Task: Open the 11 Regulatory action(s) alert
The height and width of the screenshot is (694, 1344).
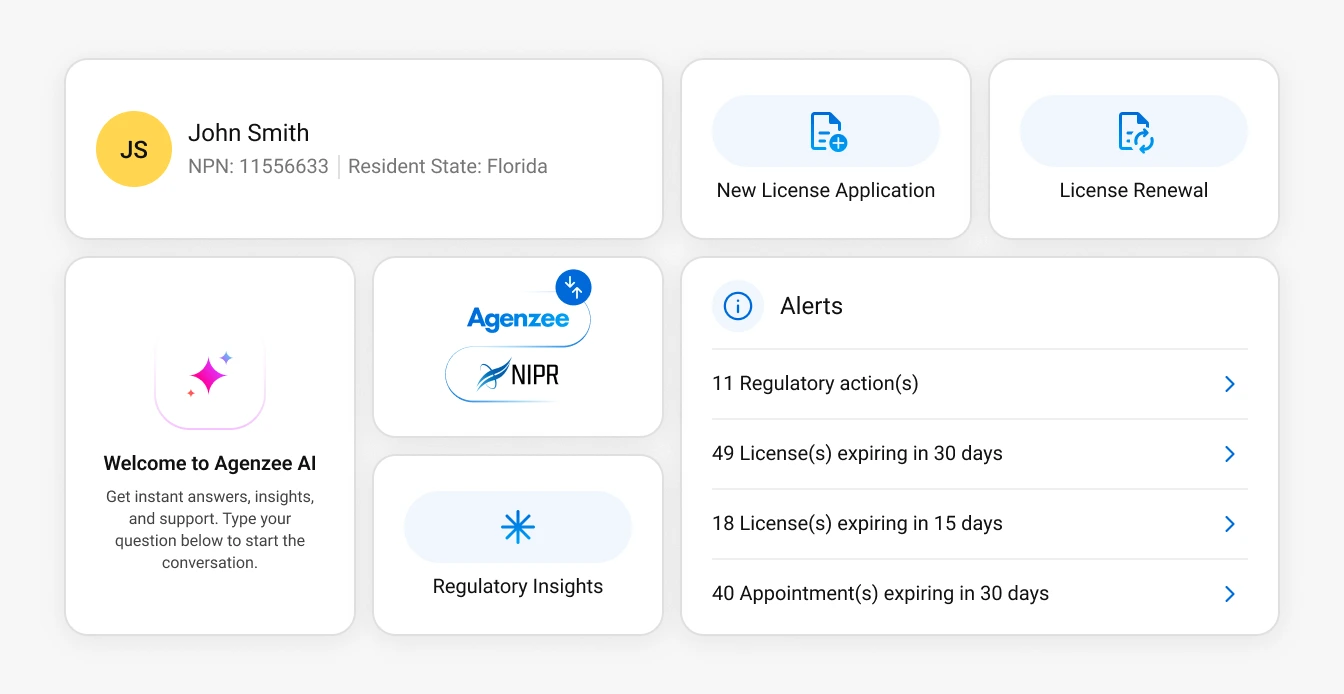Action: 815,383
